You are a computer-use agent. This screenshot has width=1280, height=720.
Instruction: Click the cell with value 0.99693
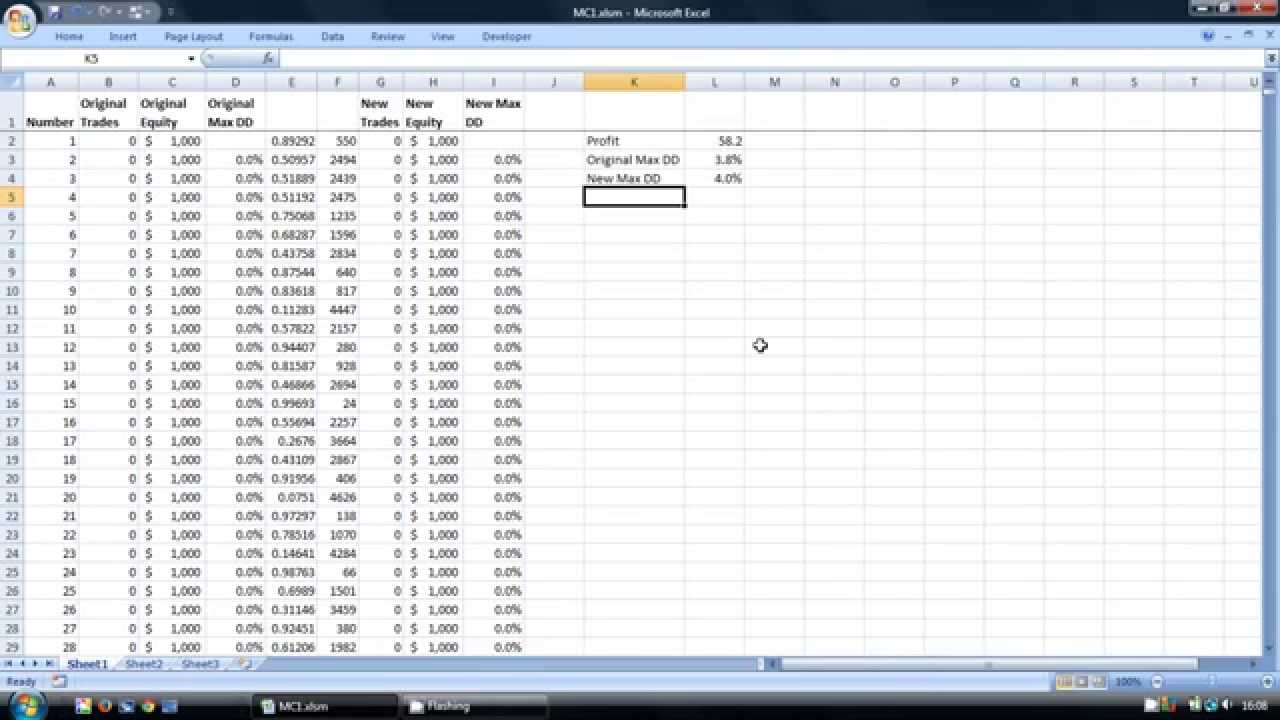(291, 404)
